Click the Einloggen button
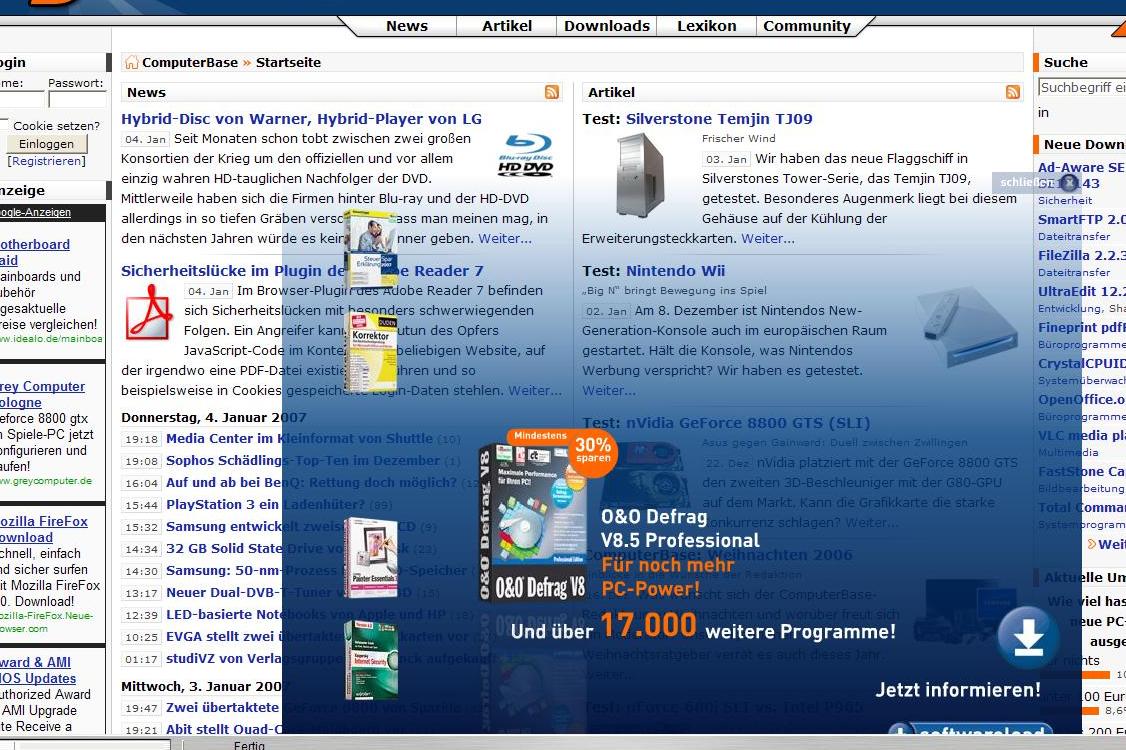 47,144
